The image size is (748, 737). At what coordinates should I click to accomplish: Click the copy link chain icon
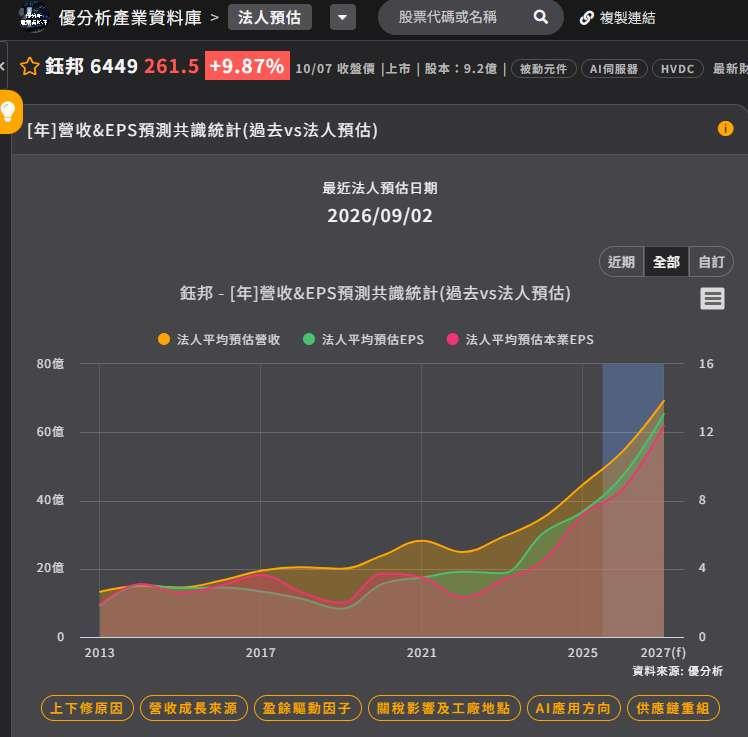(x=586, y=18)
